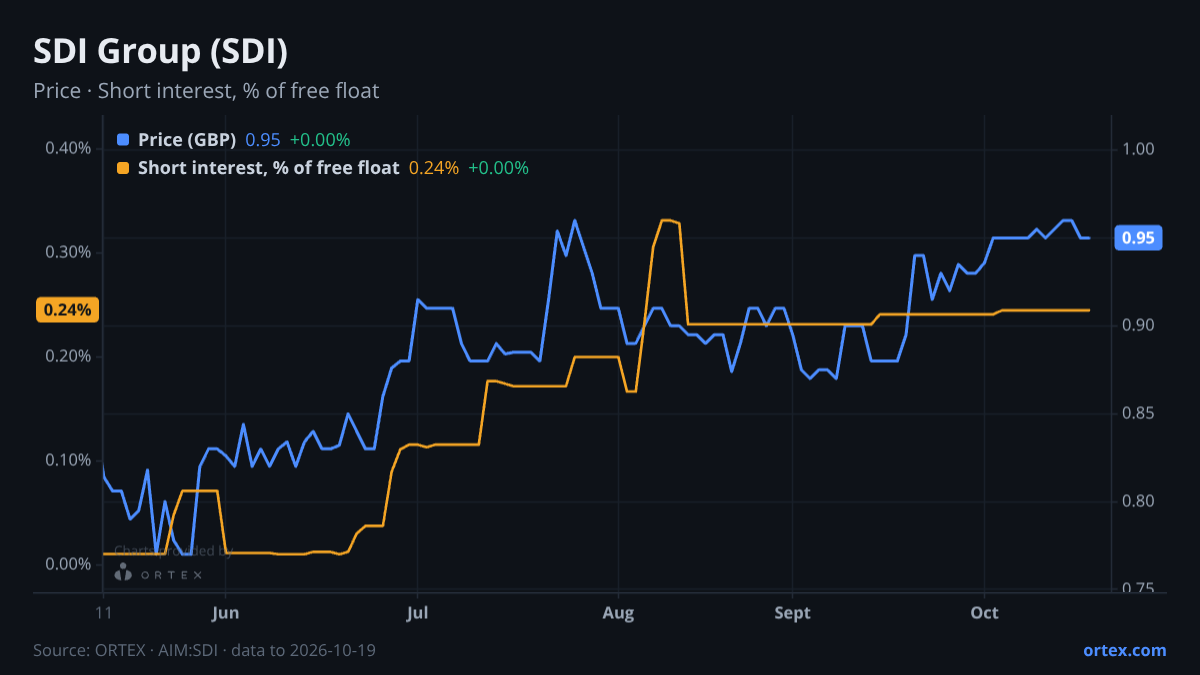Click the 0.00% left-axis label
Image resolution: width=1200 pixels, height=675 pixels.
(x=68, y=564)
